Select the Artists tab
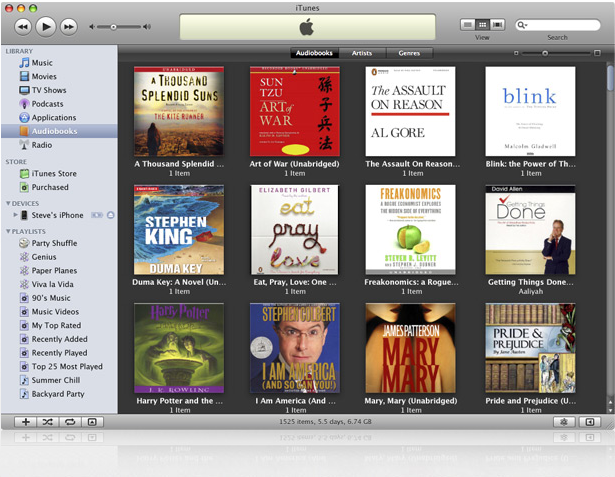Image resolution: width=615 pixels, height=477 pixels. pos(362,53)
